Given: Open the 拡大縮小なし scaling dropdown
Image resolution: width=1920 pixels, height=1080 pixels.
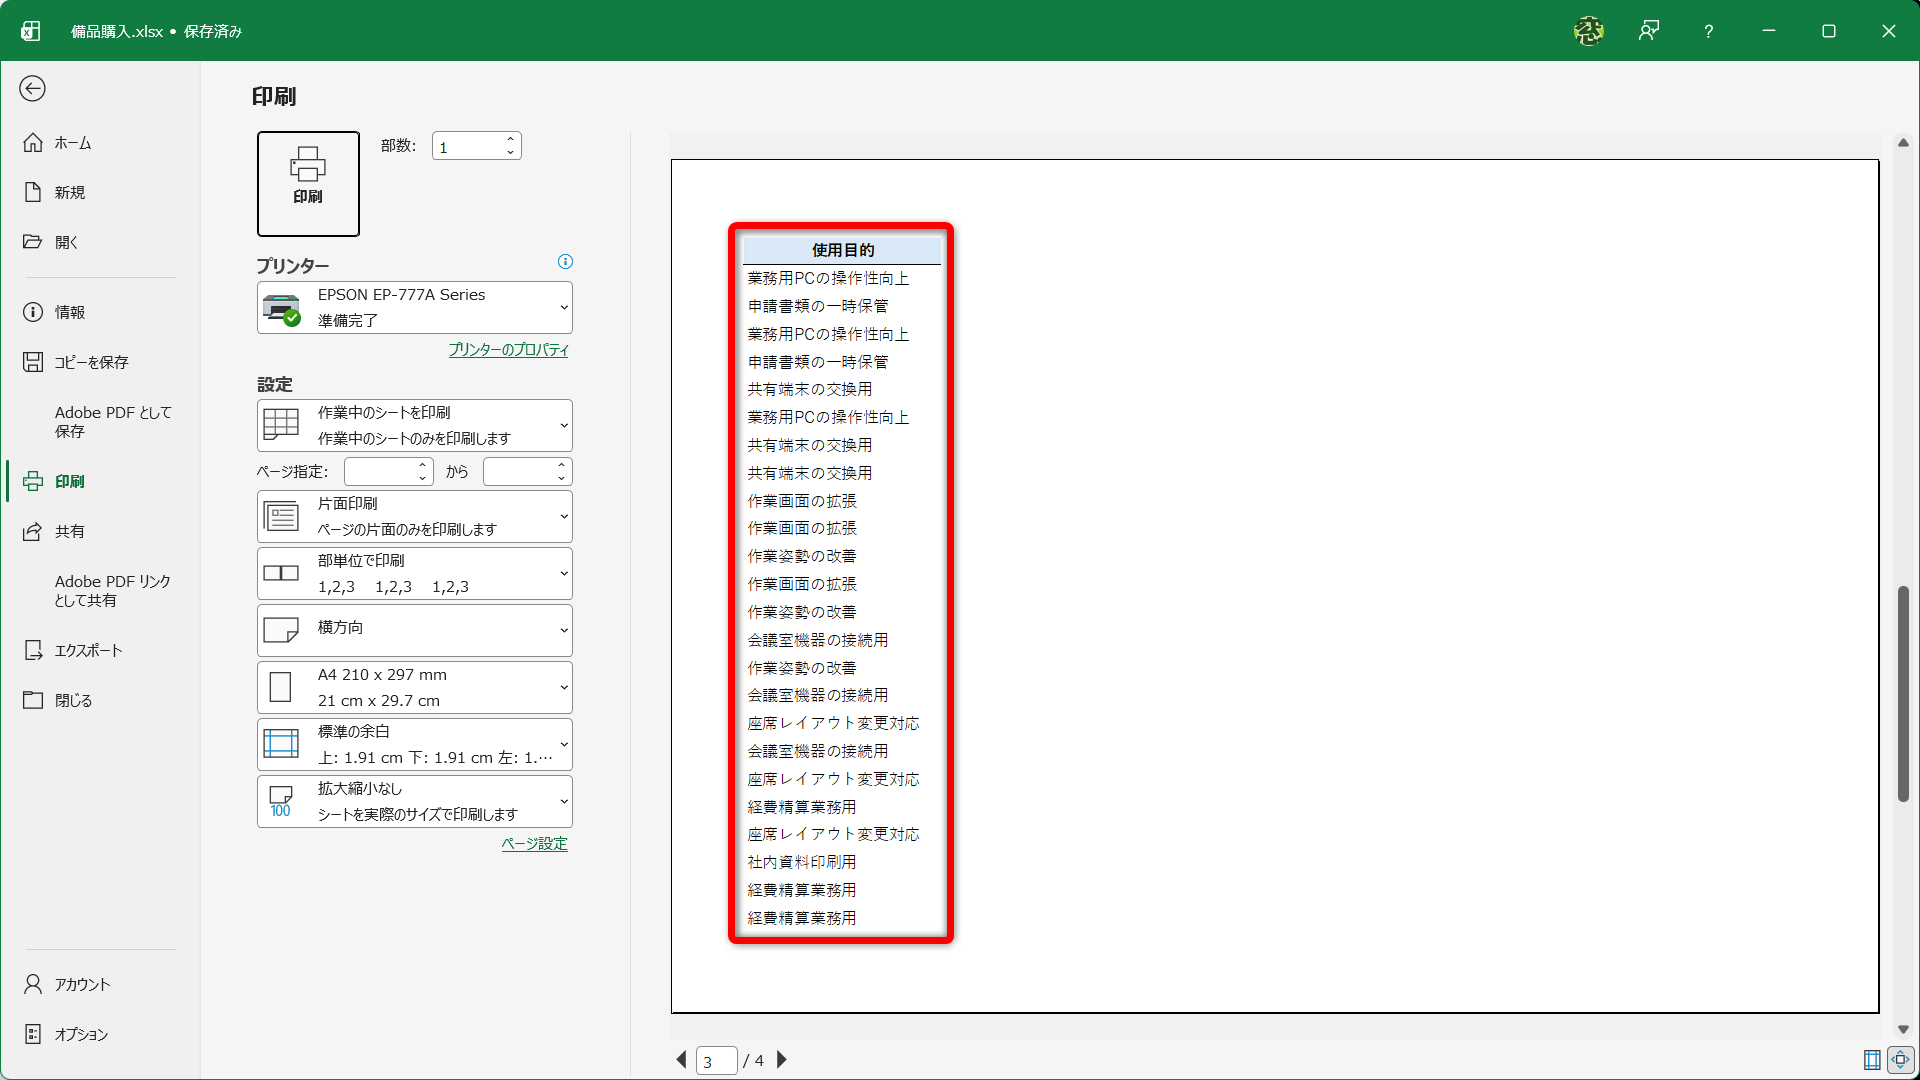Looking at the screenshot, I should pyautogui.click(x=415, y=801).
